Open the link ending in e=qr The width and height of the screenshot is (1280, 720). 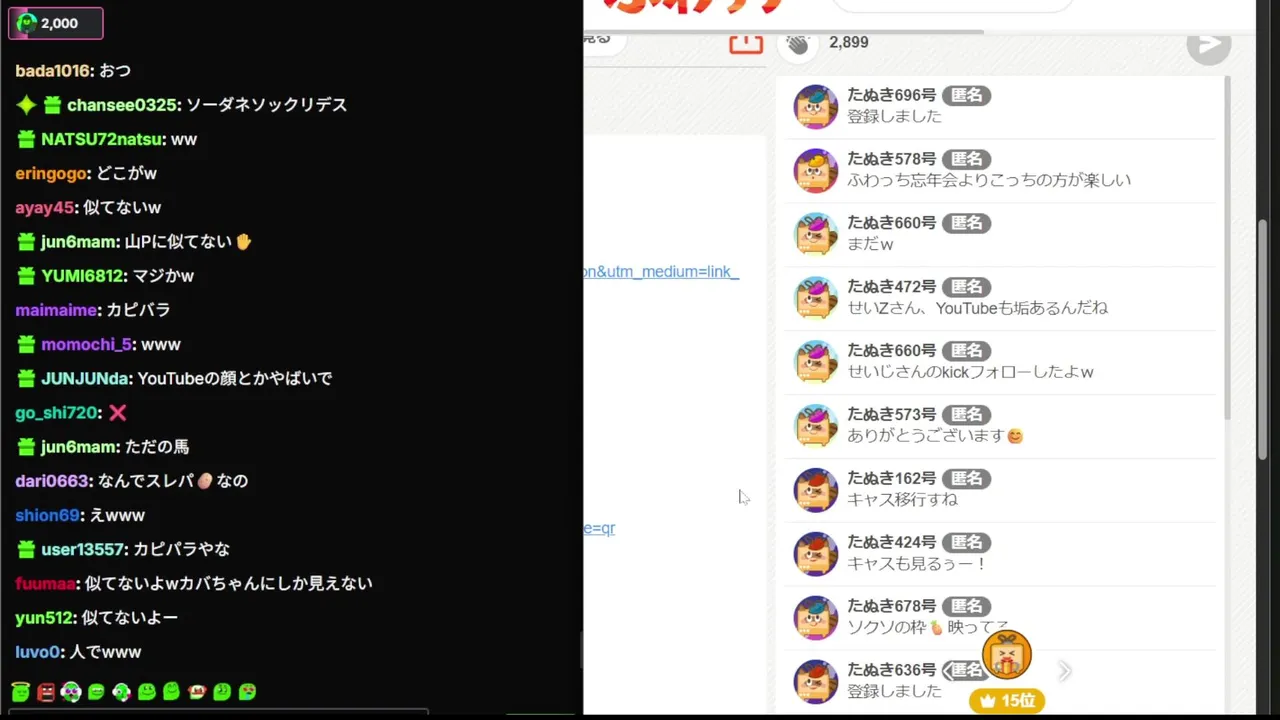[599, 528]
